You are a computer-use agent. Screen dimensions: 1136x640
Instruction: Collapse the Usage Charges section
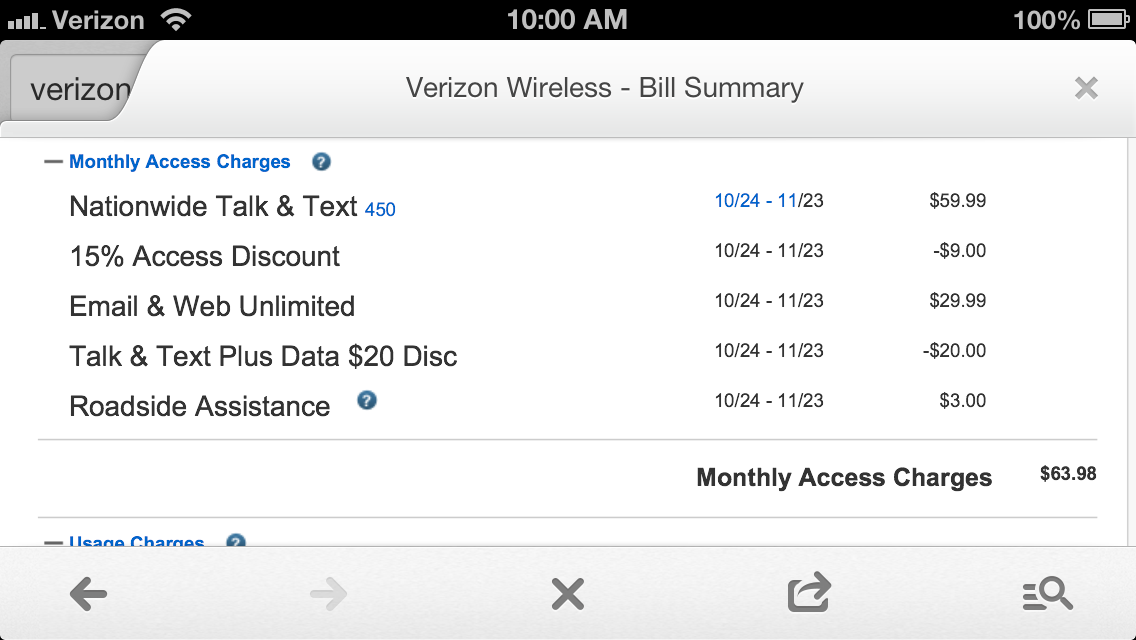pyautogui.click(x=53, y=542)
